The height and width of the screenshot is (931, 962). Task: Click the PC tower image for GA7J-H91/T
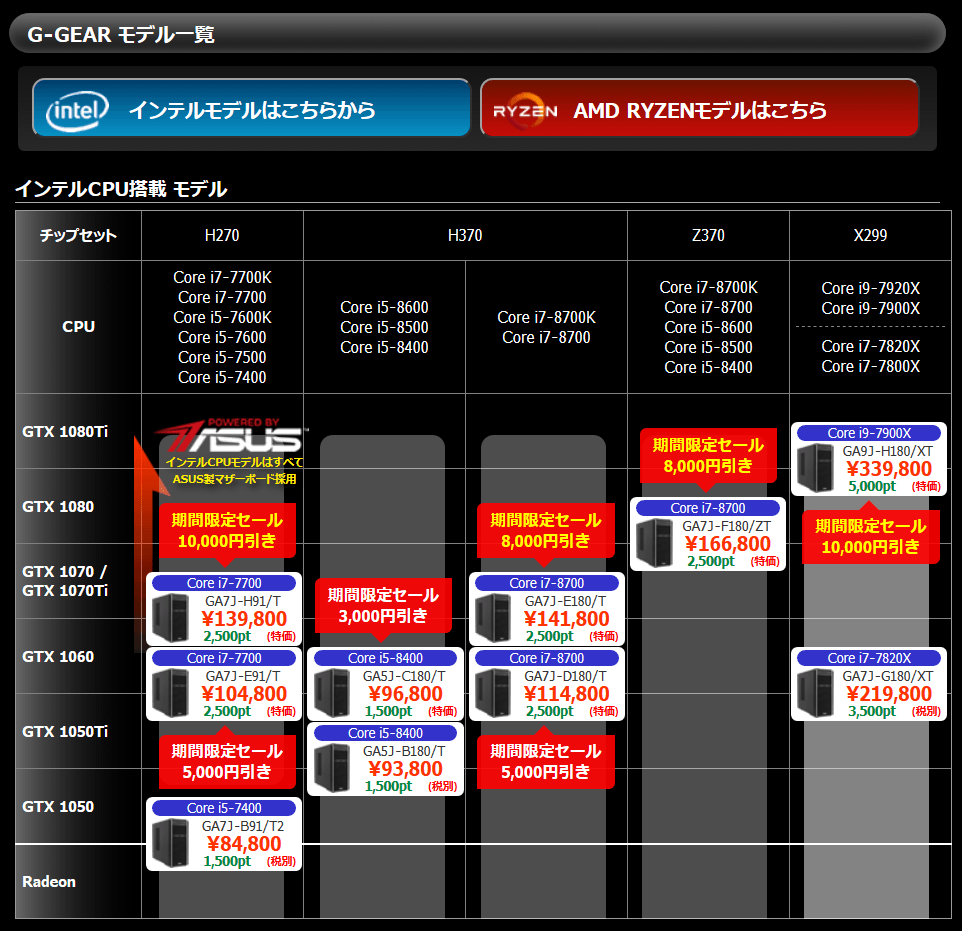pos(171,617)
